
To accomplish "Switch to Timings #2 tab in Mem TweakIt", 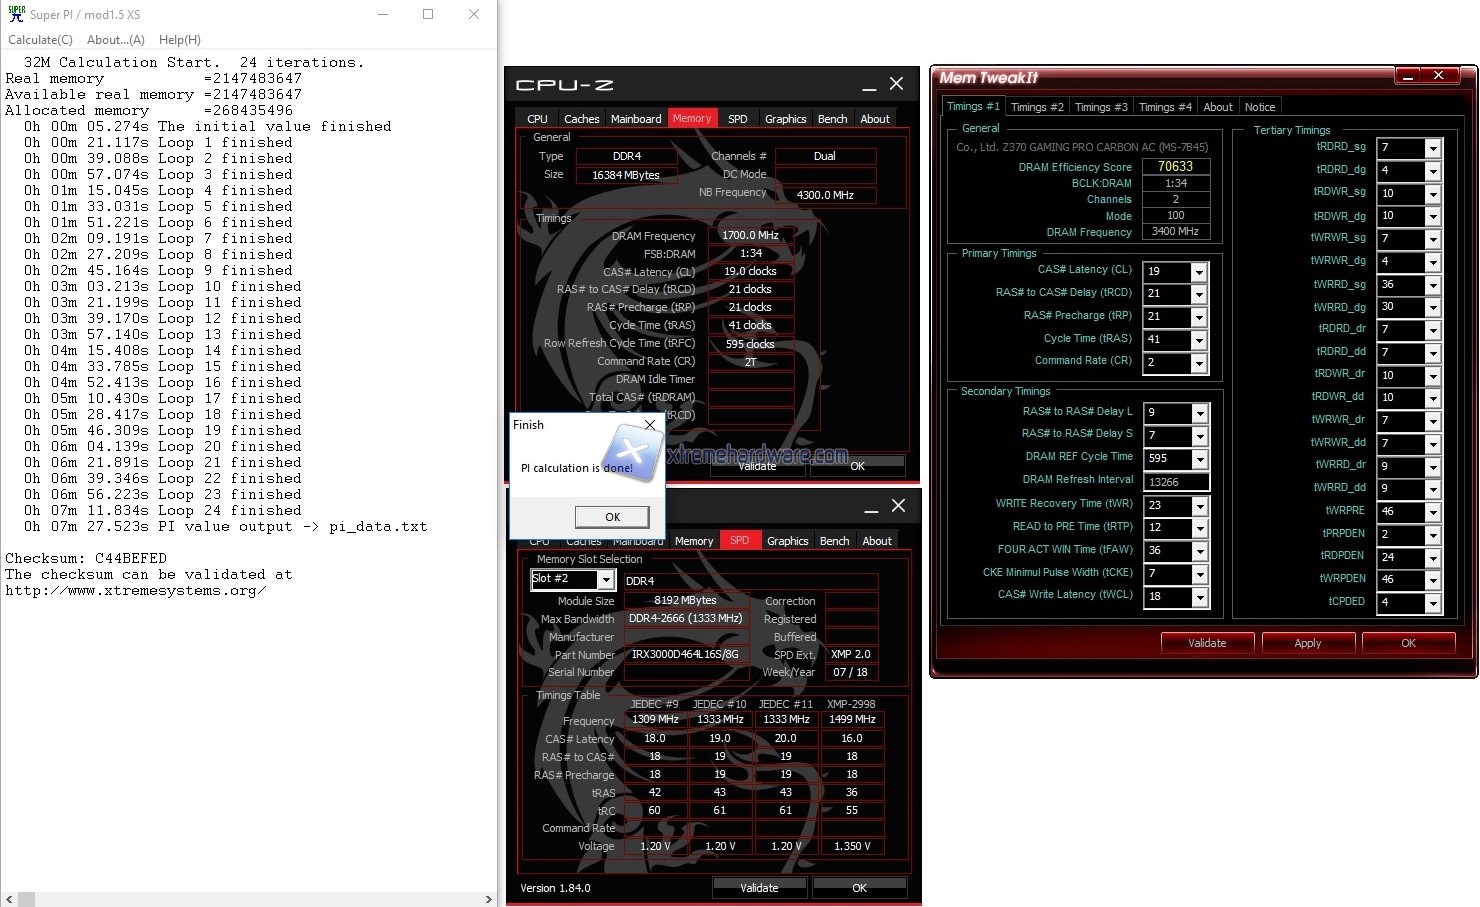I will click(x=1037, y=107).
